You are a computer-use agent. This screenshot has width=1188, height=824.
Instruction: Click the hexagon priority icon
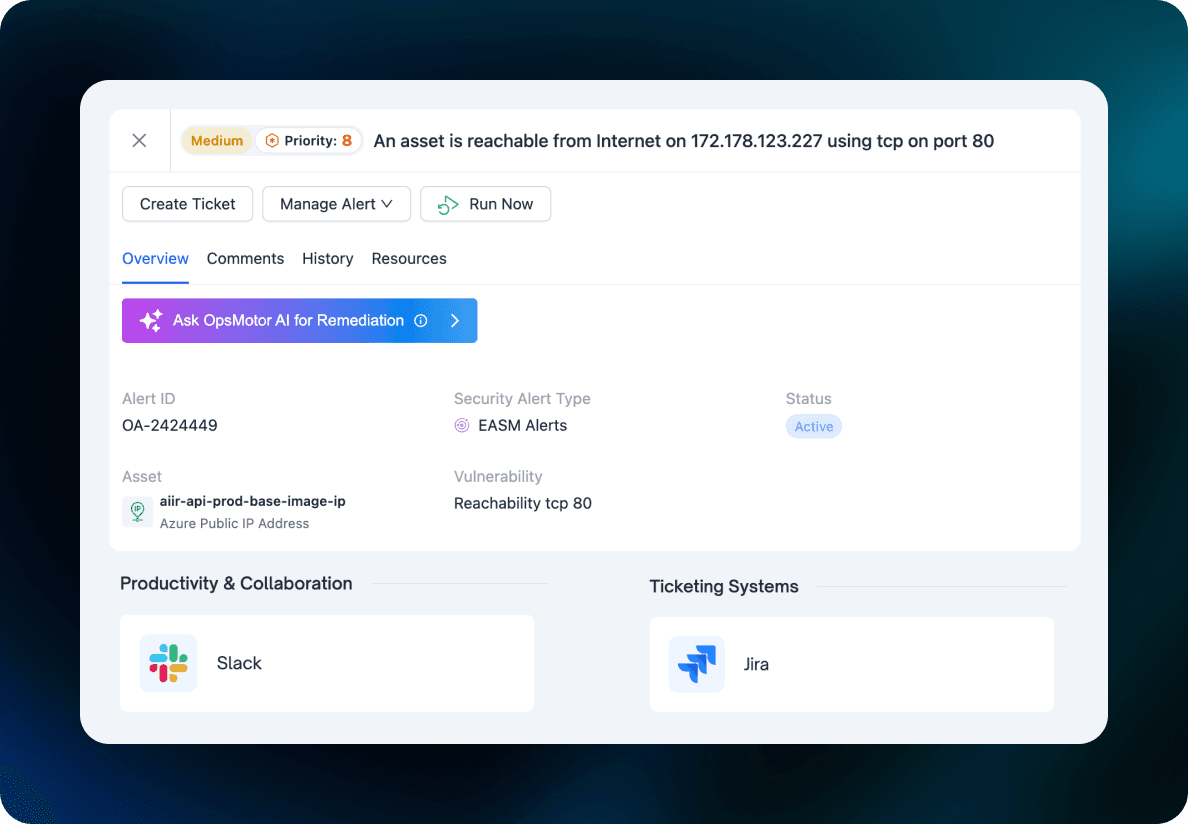(272, 140)
